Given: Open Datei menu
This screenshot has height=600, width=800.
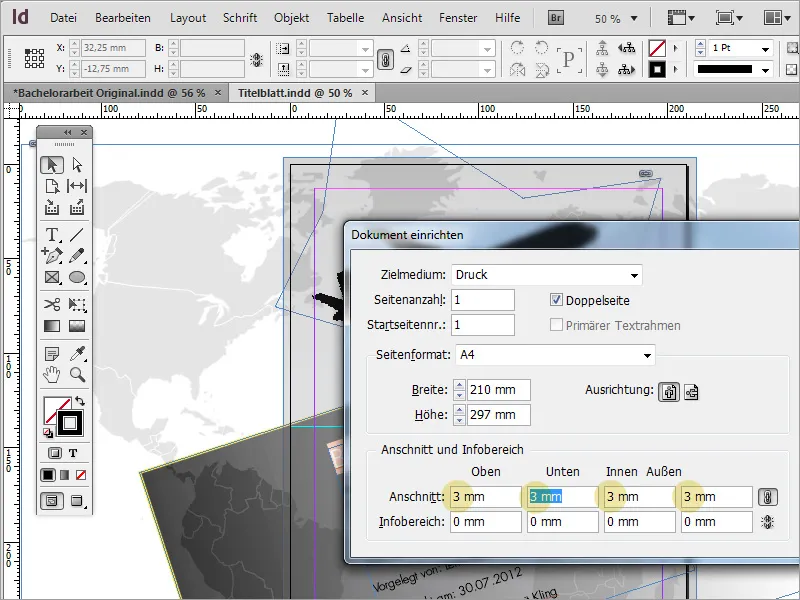Looking at the screenshot, I should (63, 18).
